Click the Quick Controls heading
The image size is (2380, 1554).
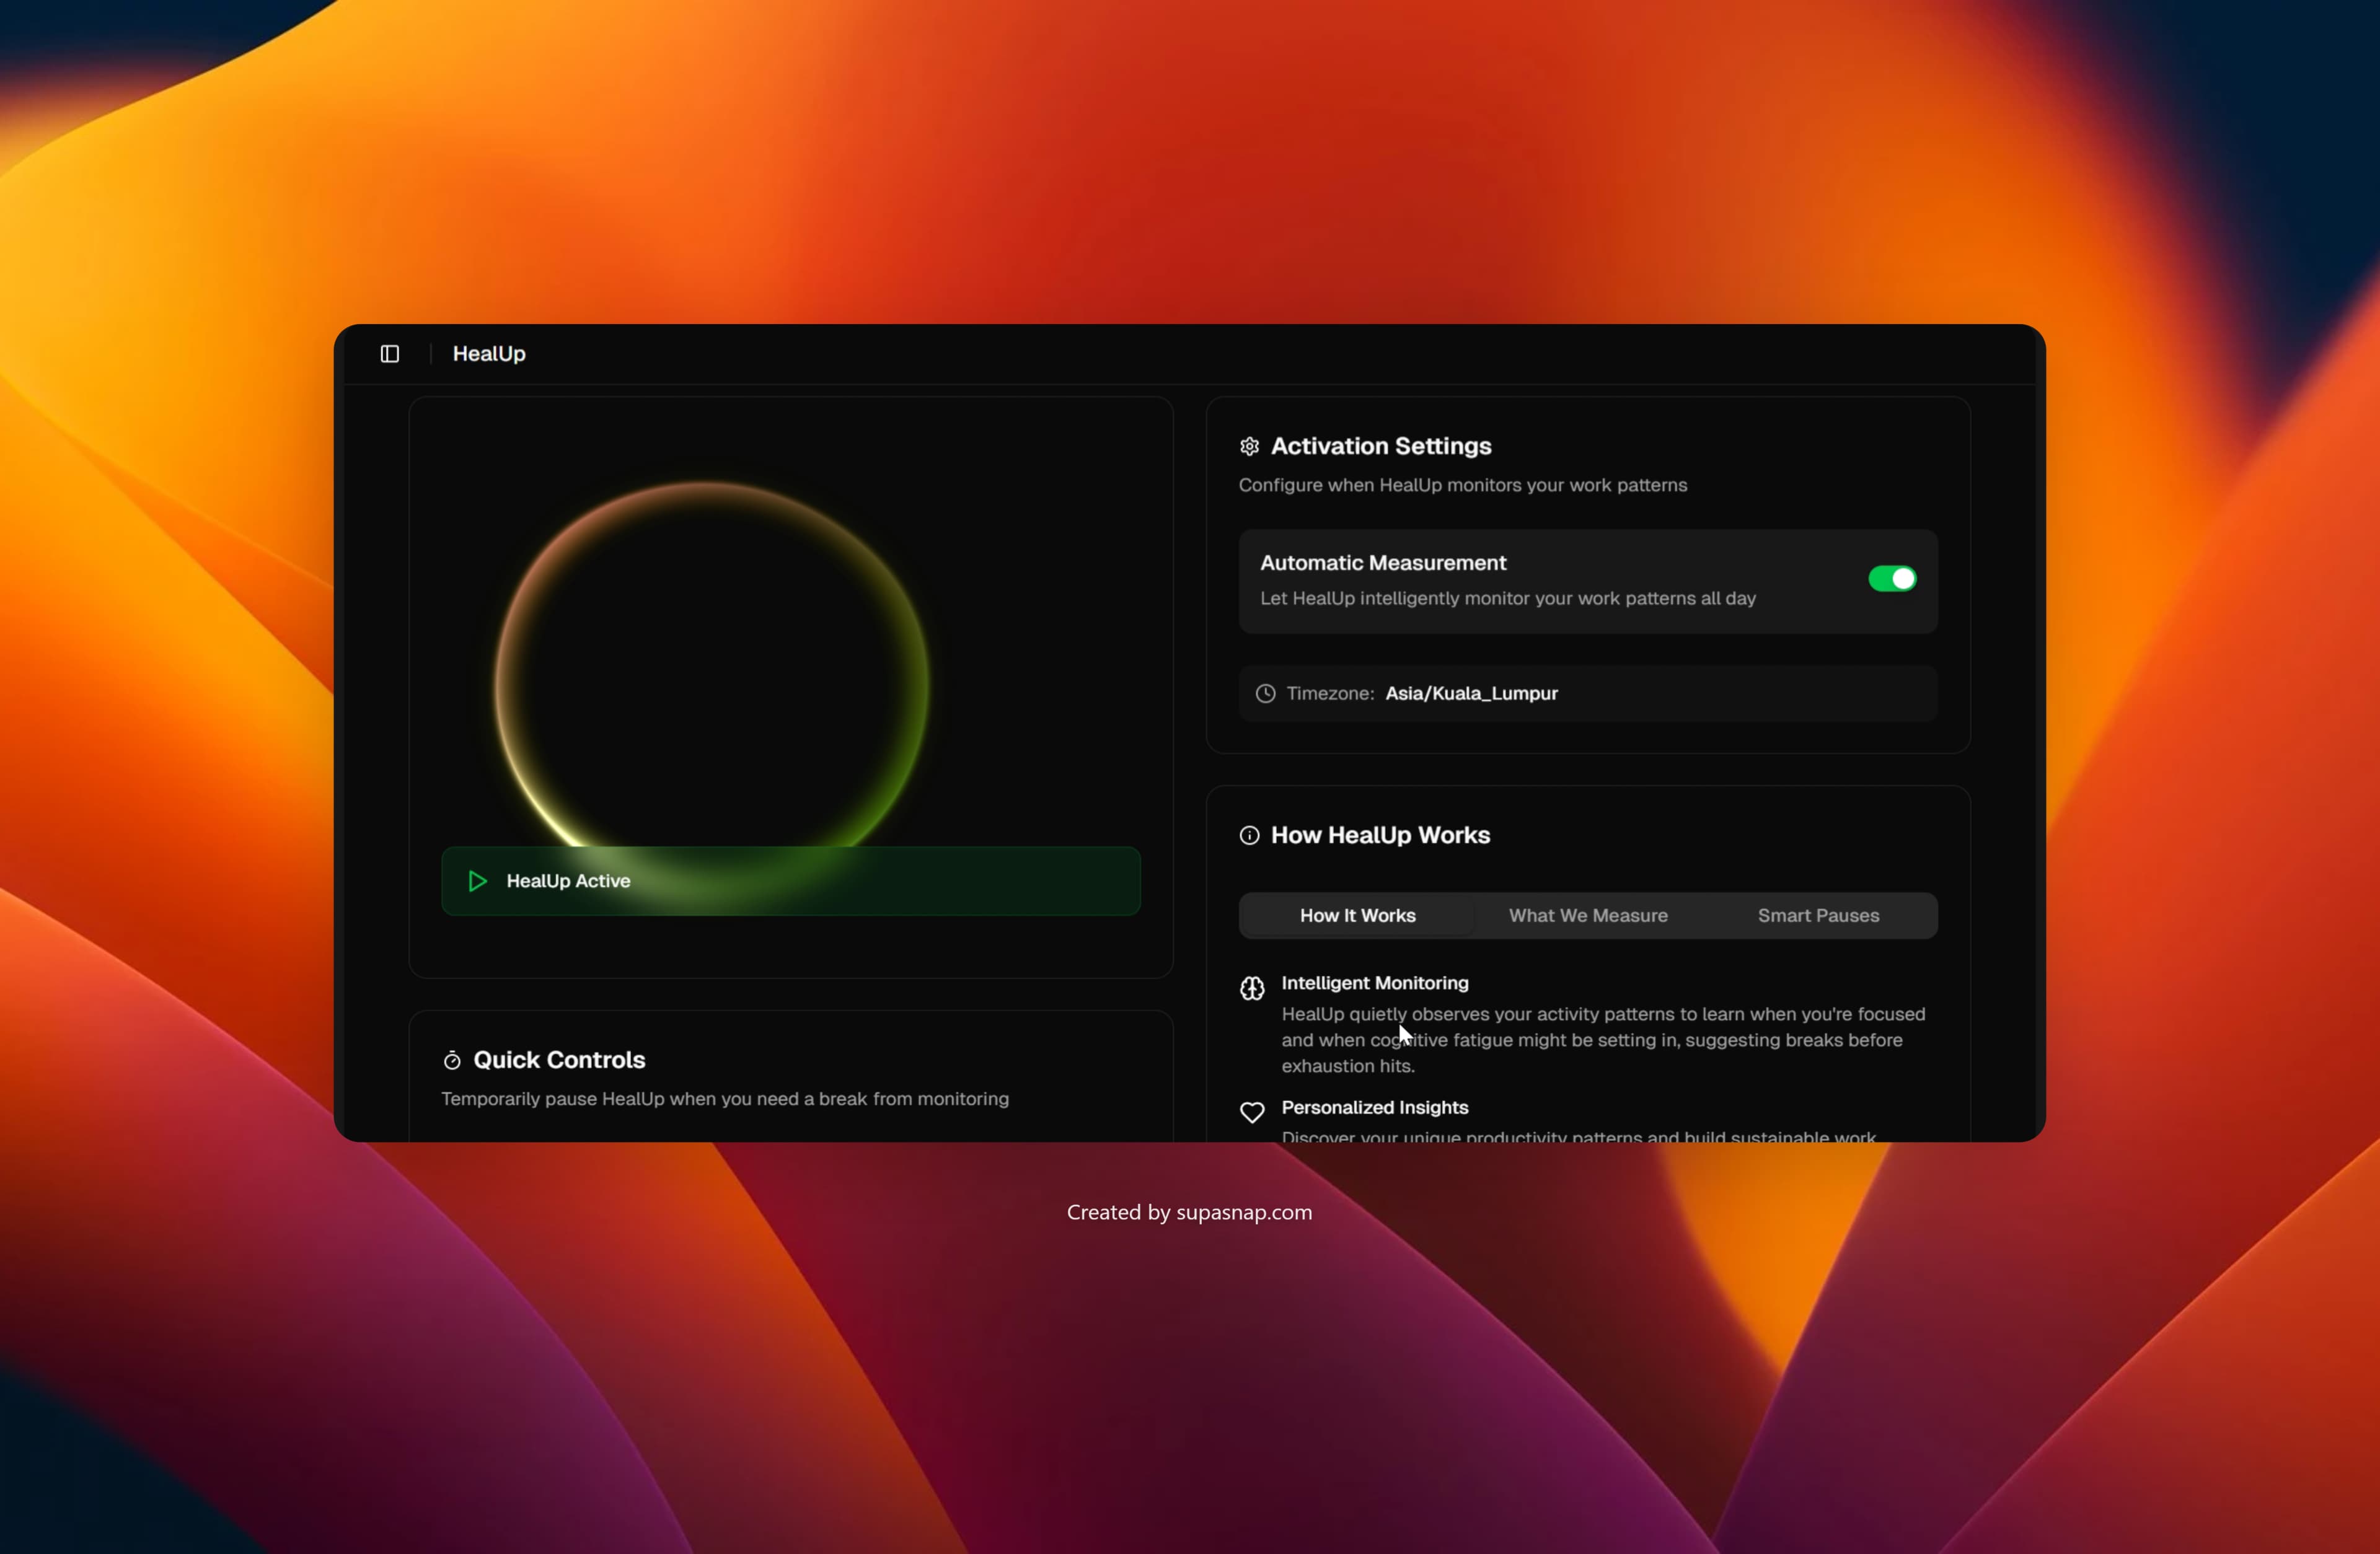pyautogui.click(x=559, y=1060)
